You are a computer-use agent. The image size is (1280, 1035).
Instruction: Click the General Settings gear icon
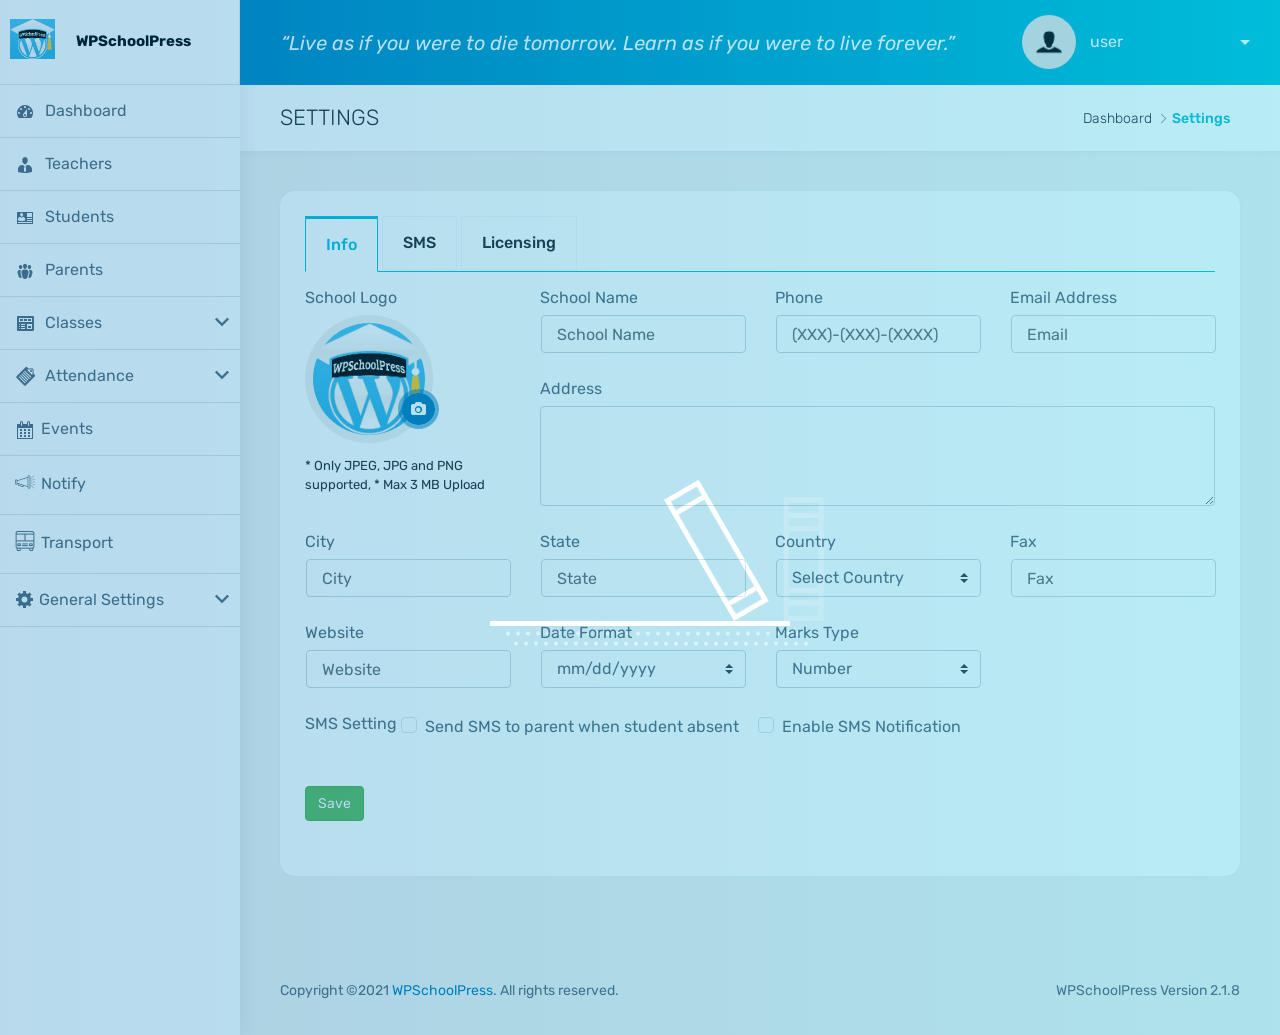pos(25,600)
